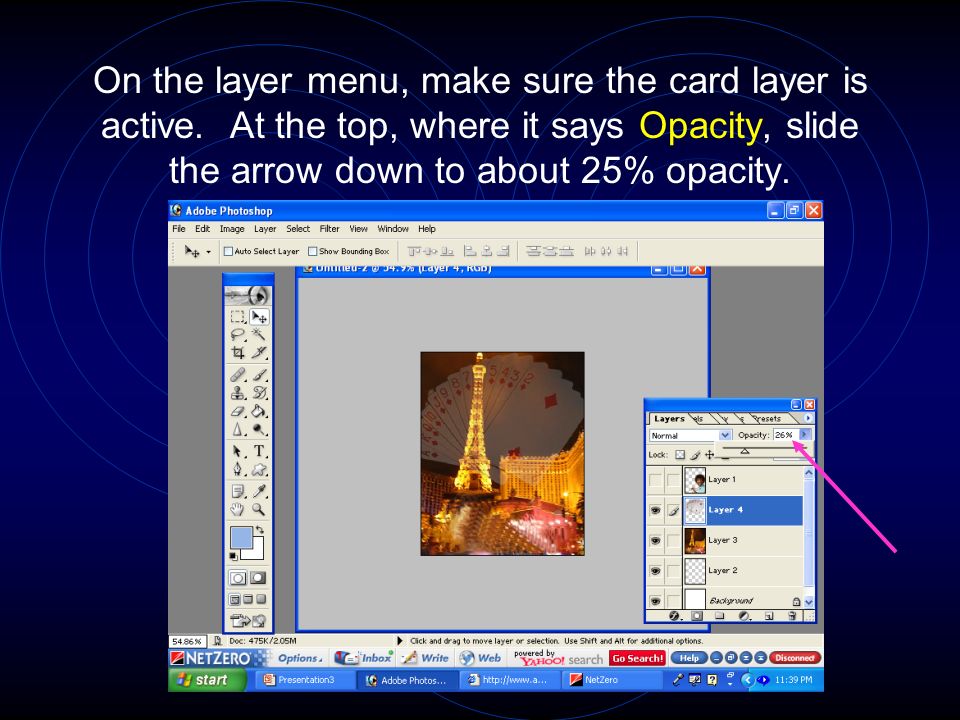Click the Go Search! button
The height and width of the screenshot is (720, 960).
coord(637,658)
